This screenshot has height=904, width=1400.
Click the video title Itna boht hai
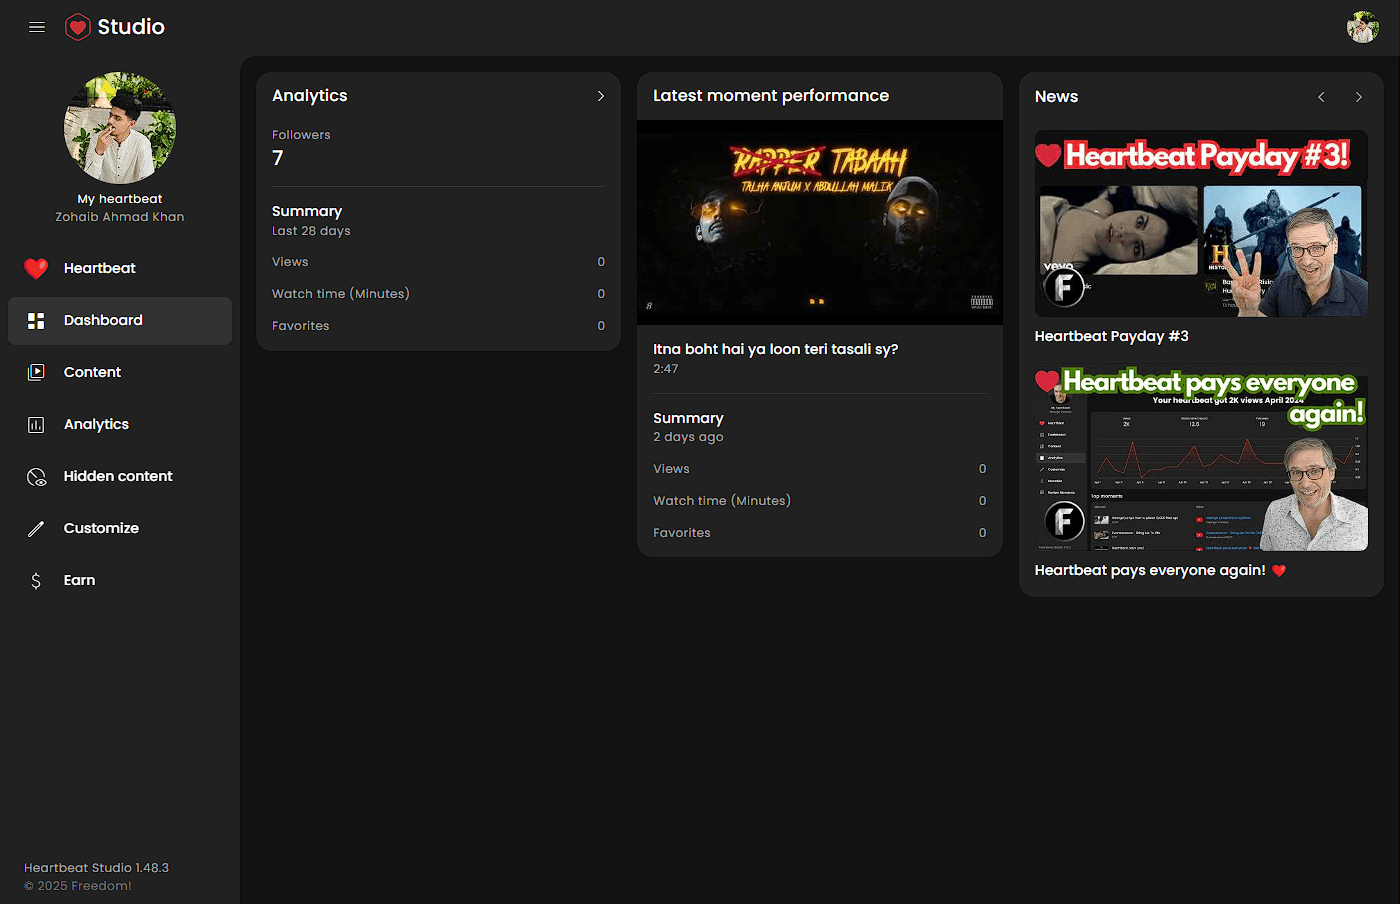[x=775, y=349]
